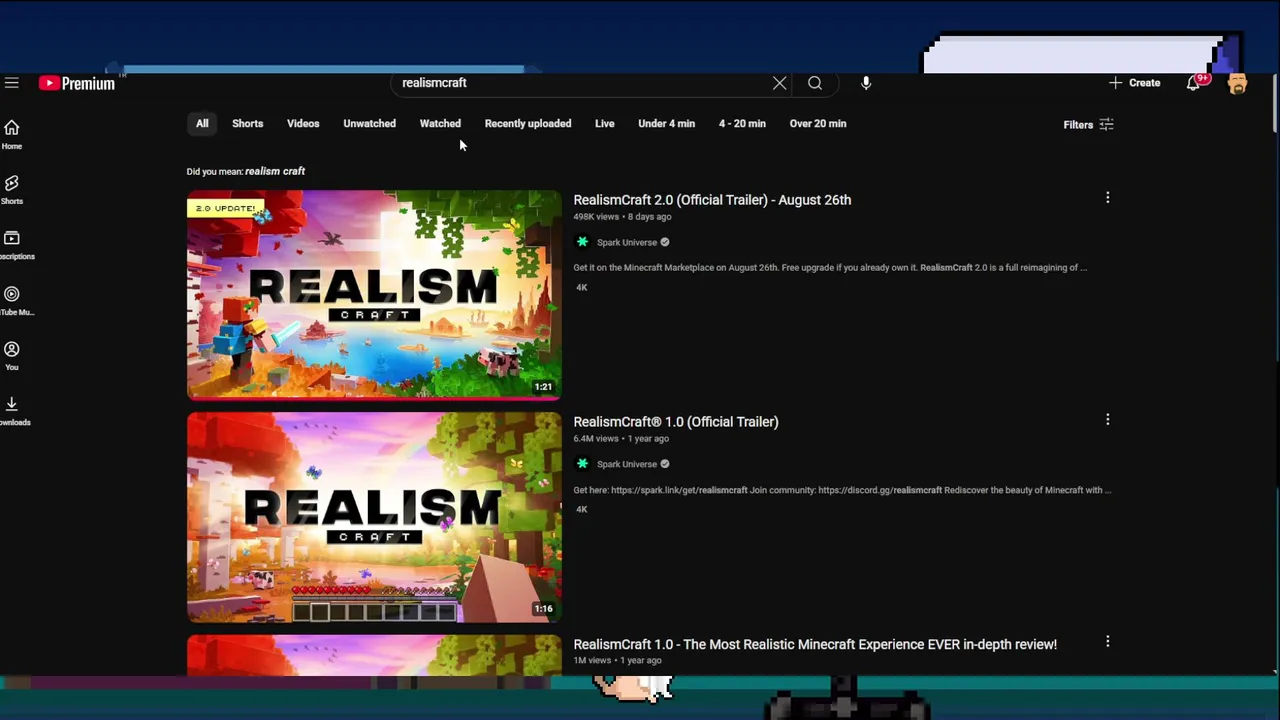The height and width of the screenshot is (720, 1280).
Task: Open options menu for in-depth review video
Action: coord(1107,642)
